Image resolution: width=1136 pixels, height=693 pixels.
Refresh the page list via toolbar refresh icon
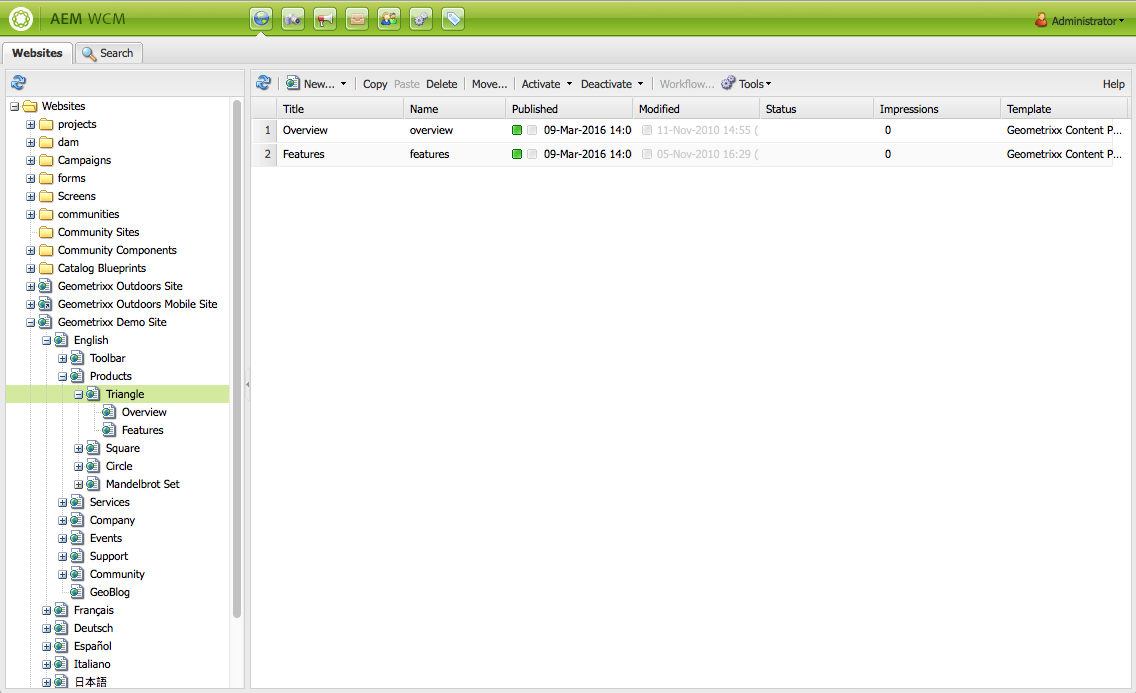264,83
